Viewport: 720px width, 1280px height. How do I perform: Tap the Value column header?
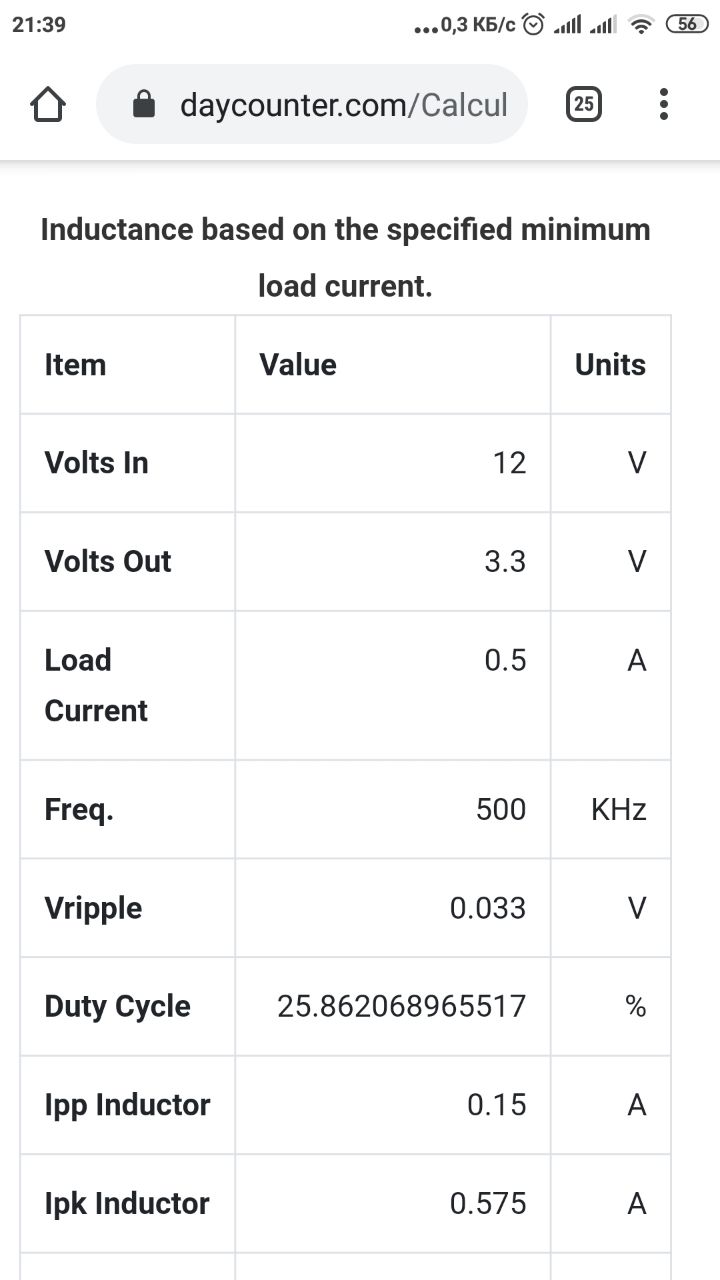pyautogui.click(x=298, y=365)
